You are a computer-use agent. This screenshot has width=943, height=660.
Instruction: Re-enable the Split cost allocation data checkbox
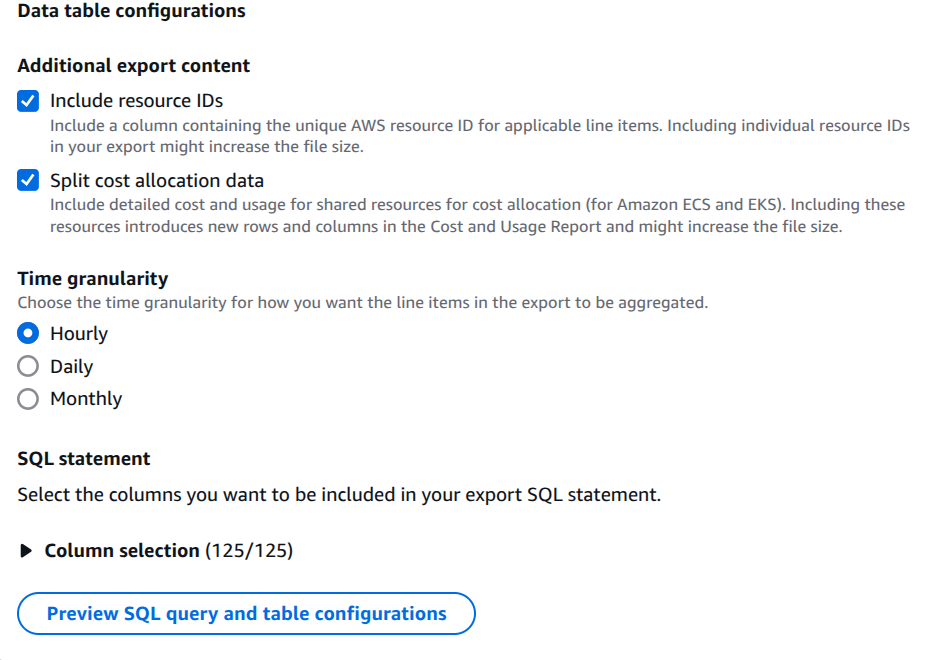pos(27,180)
